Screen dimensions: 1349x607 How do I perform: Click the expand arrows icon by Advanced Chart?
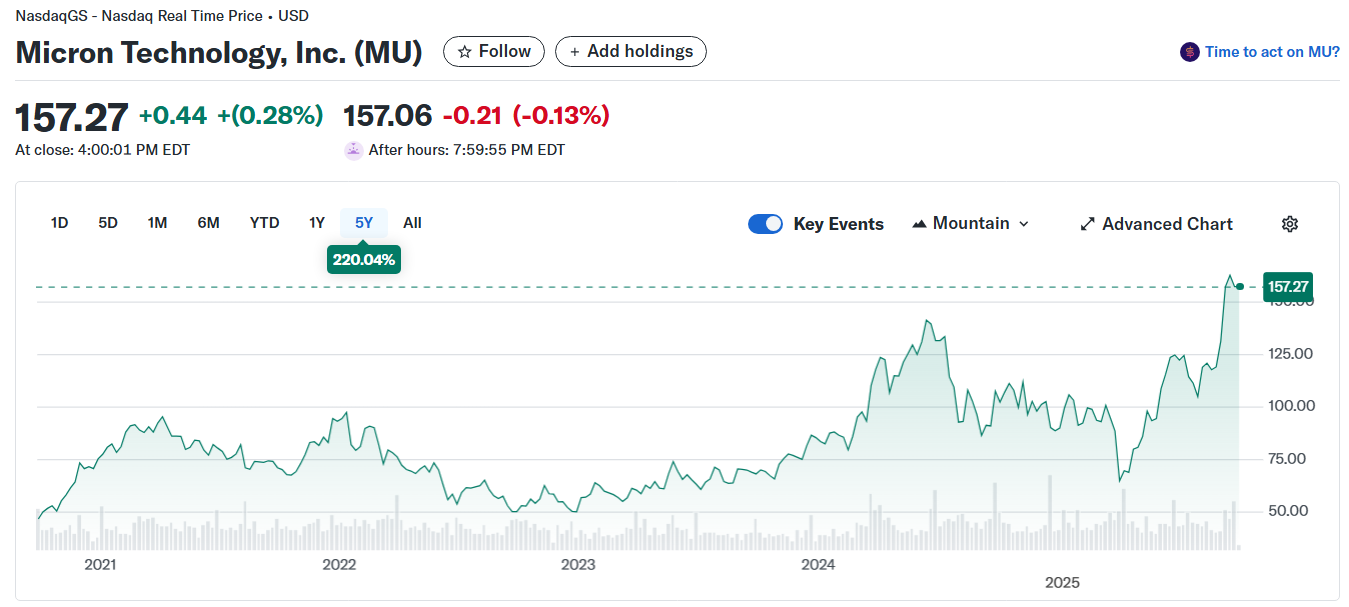coord(1088,224)
